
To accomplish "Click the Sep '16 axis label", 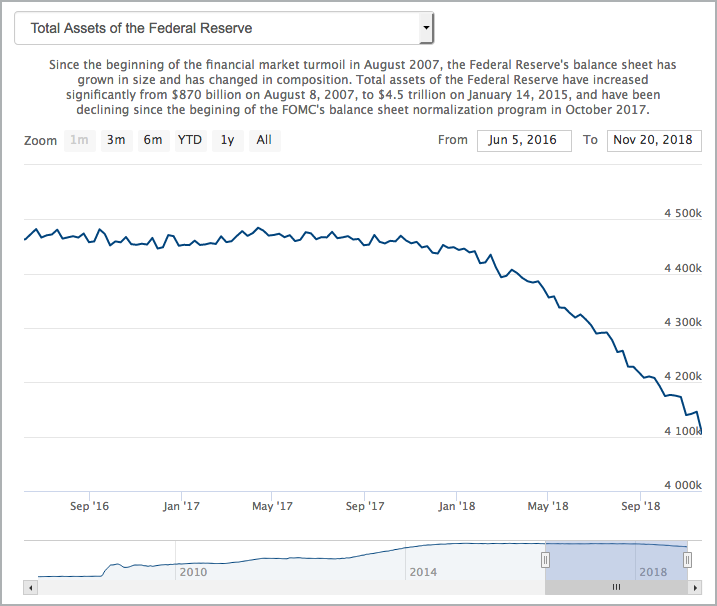I will tap(90, 506).
